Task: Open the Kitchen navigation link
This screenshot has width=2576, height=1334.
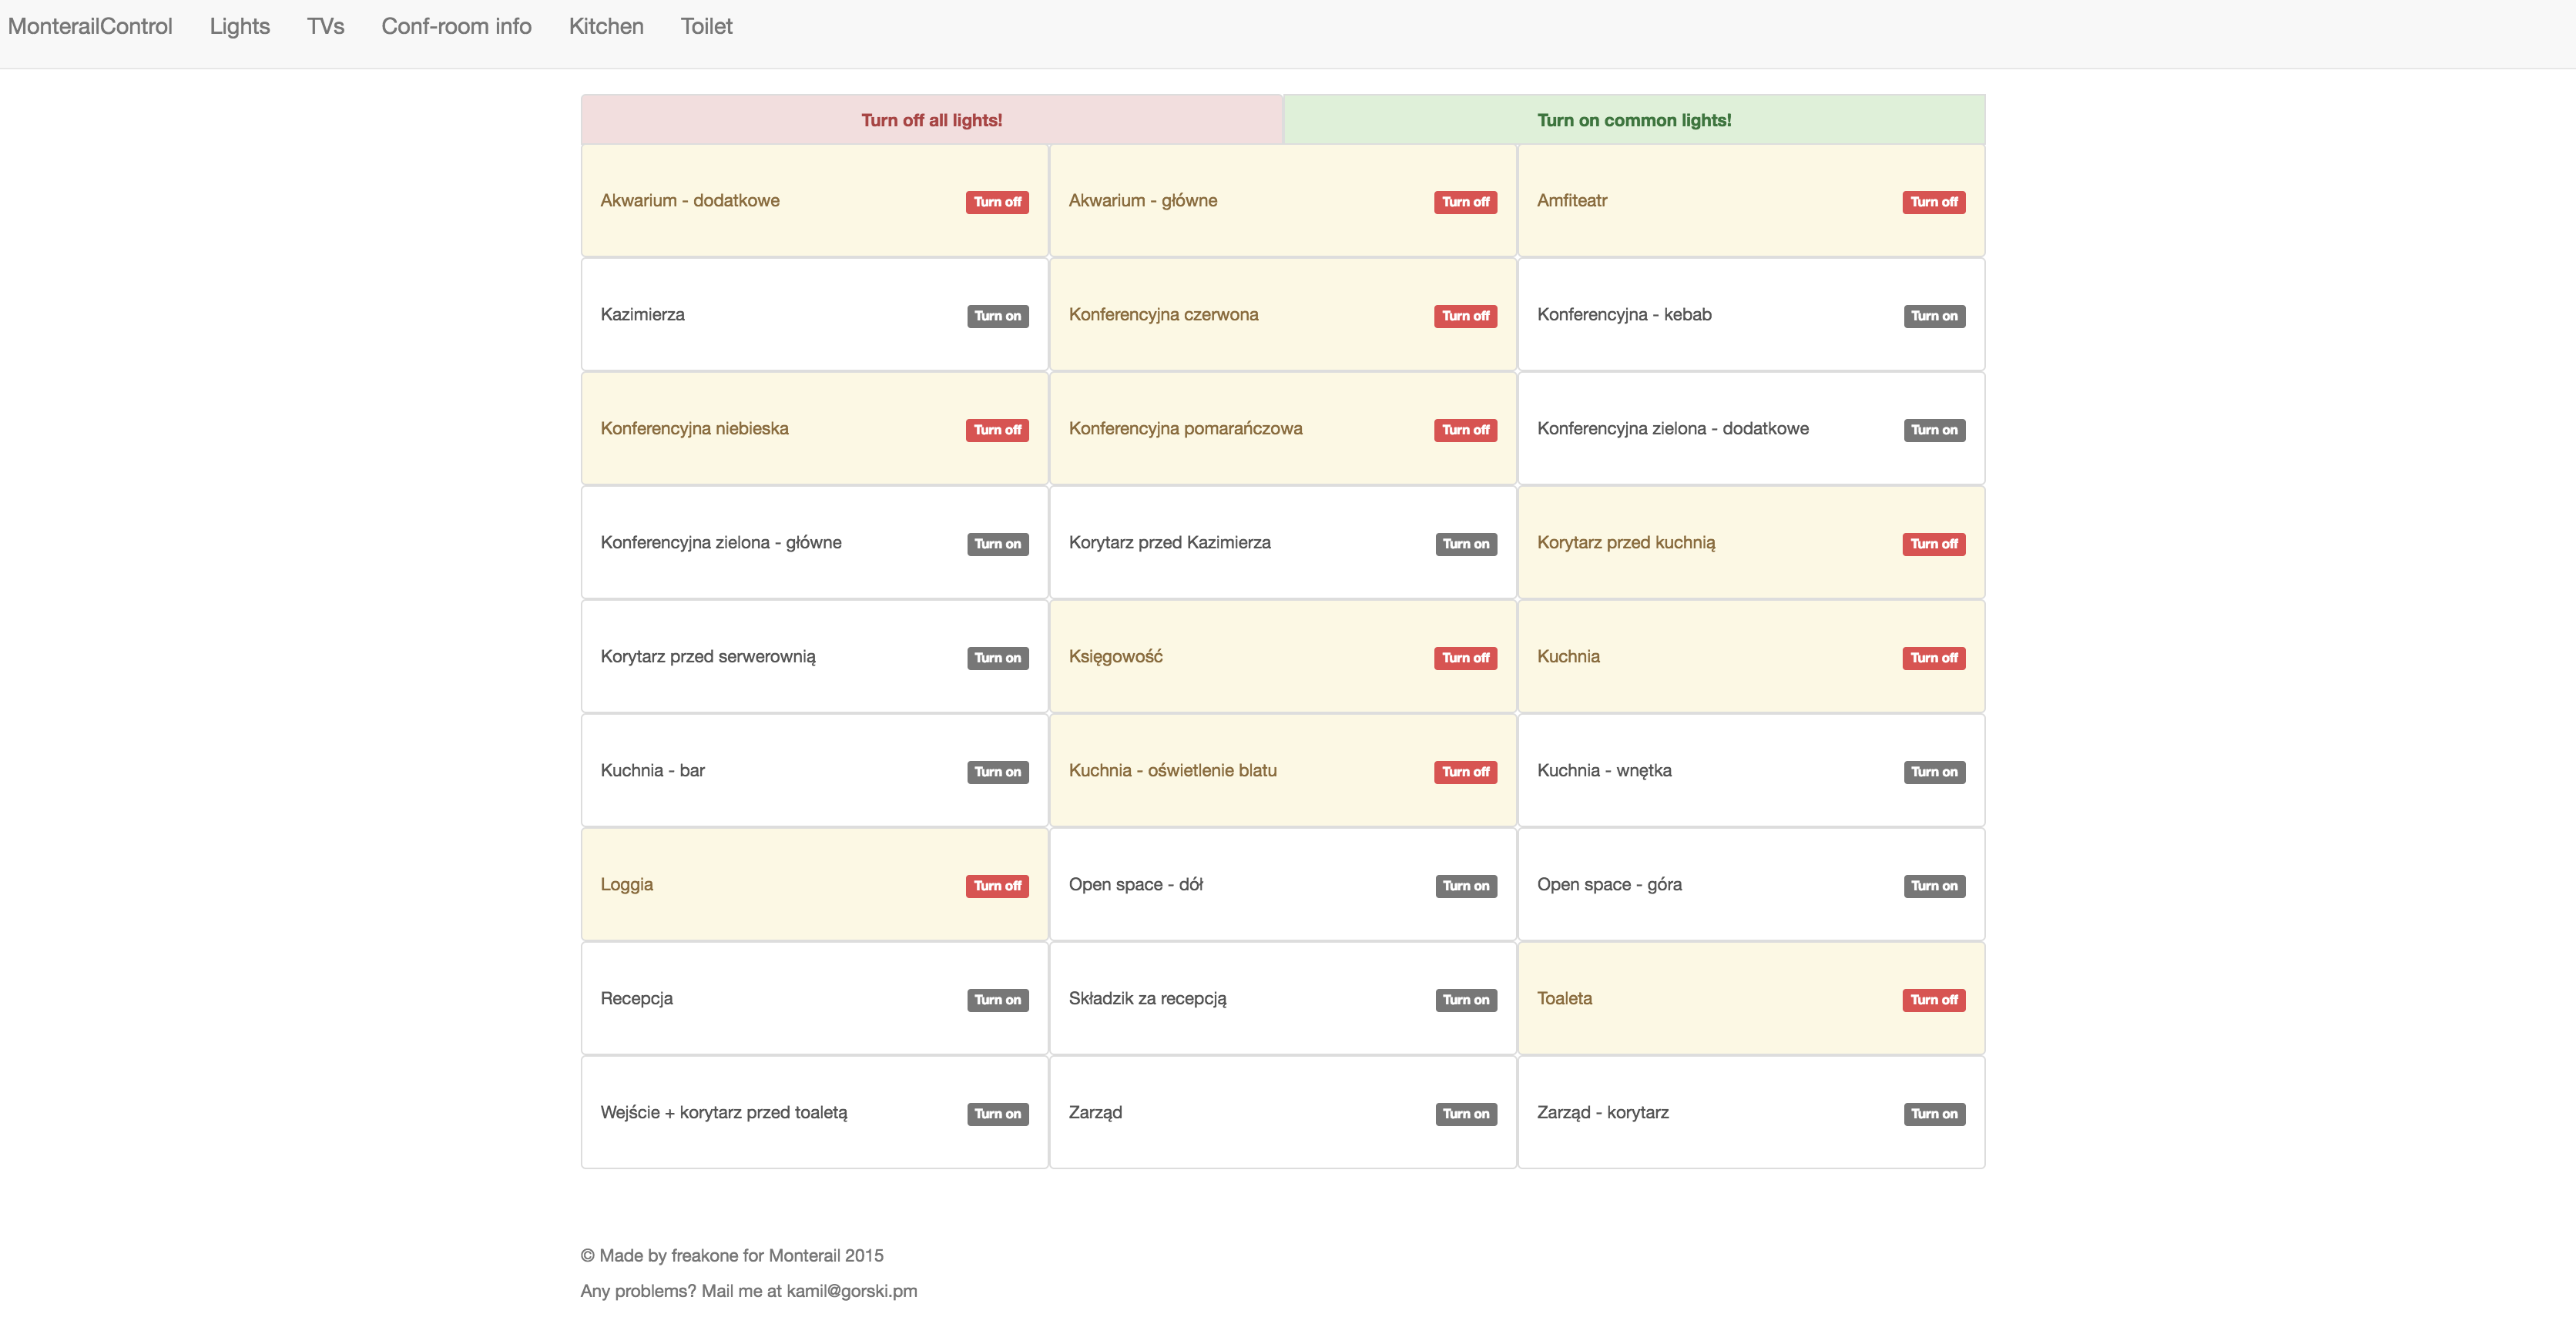Action: 606,26
